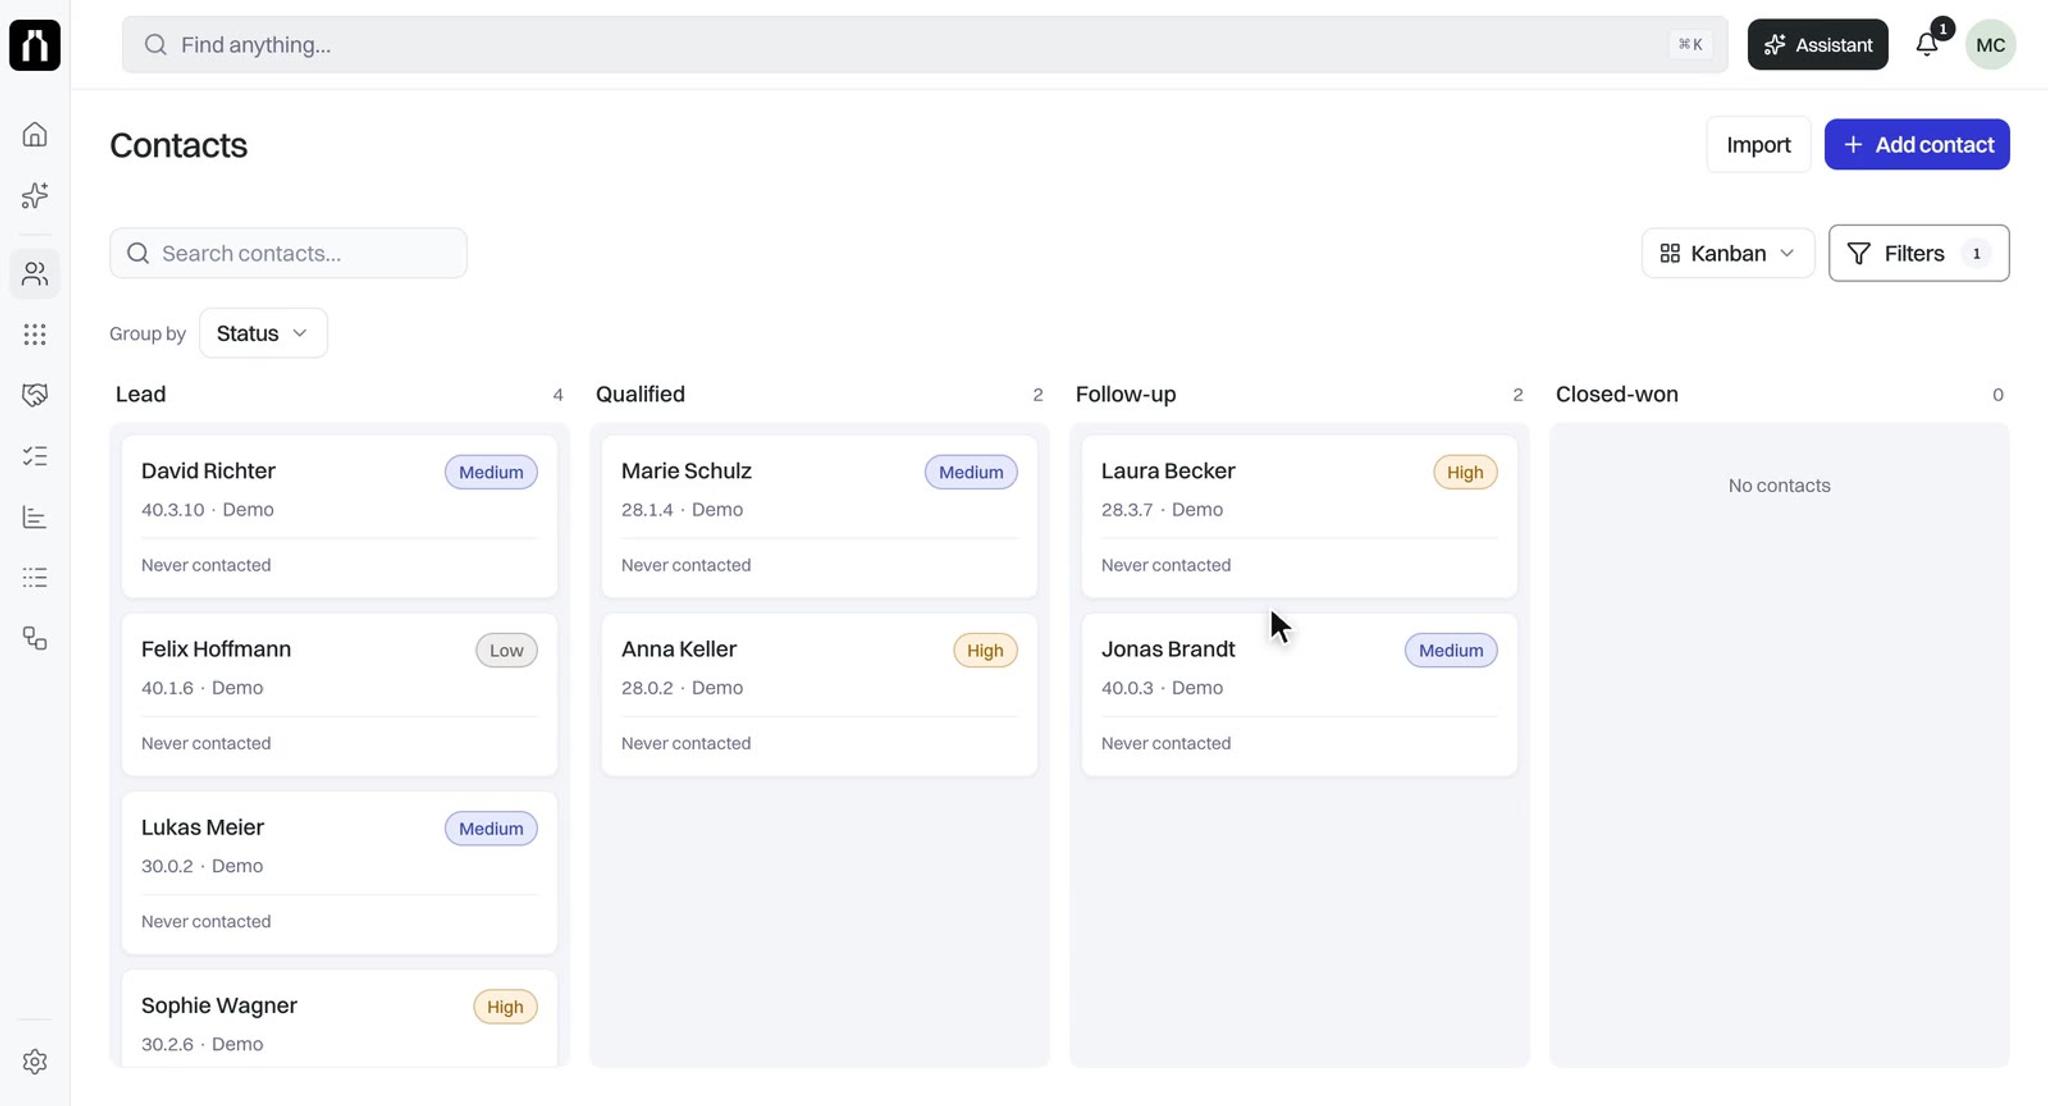
Task: Click the filter count badge on Filters
Action: click(x=1976, y=253)
